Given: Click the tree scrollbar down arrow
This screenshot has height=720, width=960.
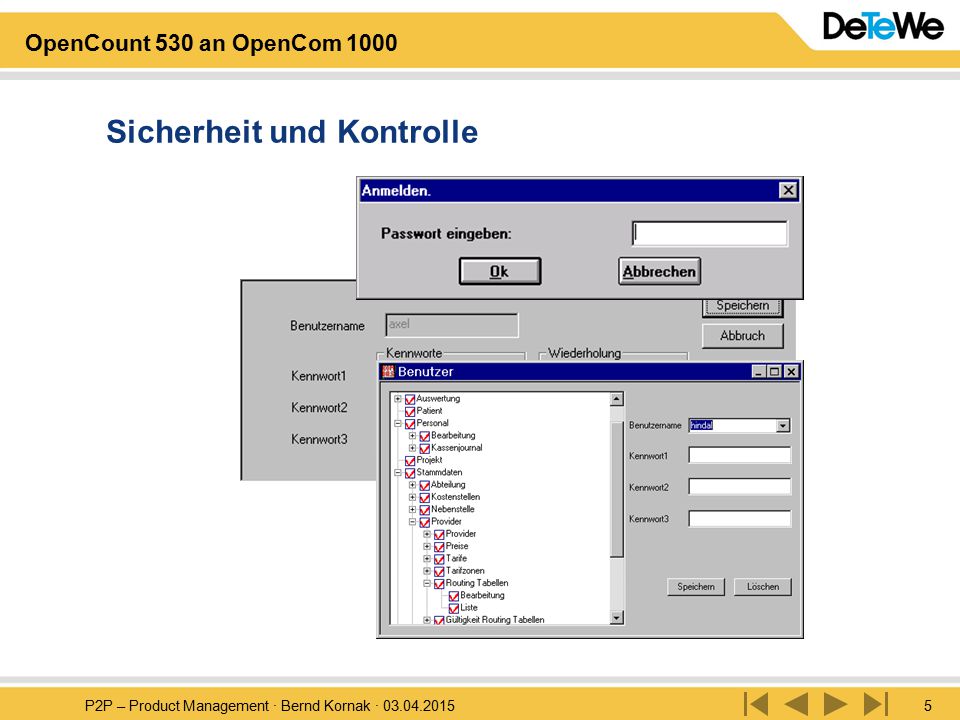Looking at the screenshot, I should tap(617, 617).
